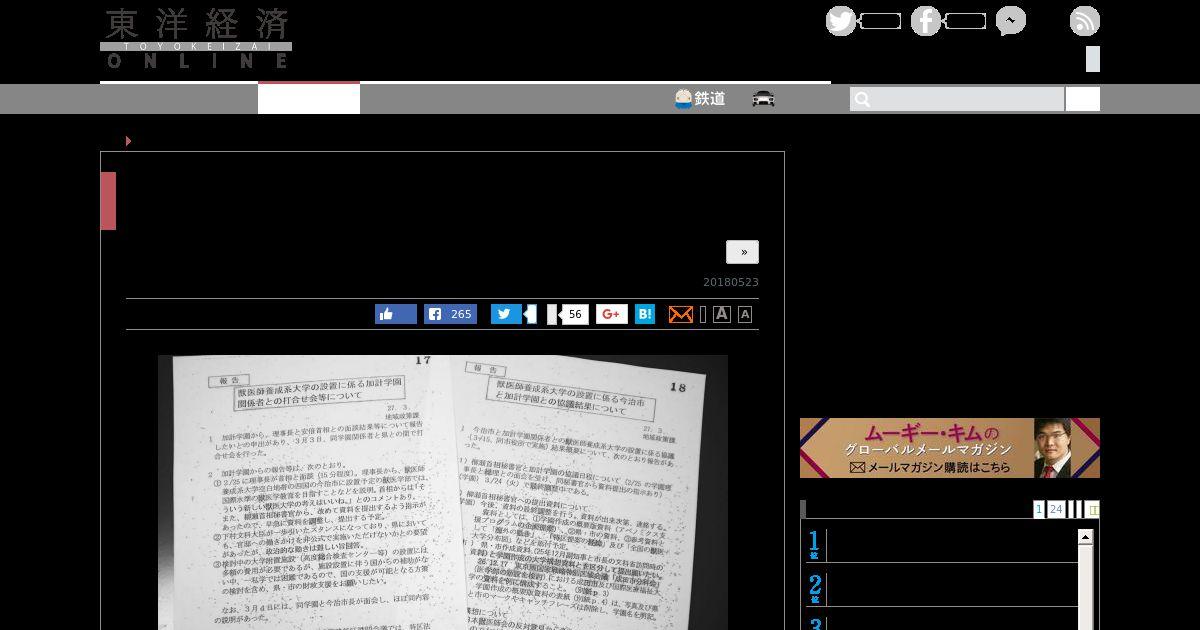Click the car icon in the nav bar
Viewport: 1200px width, 630px height.
point(764,99)
